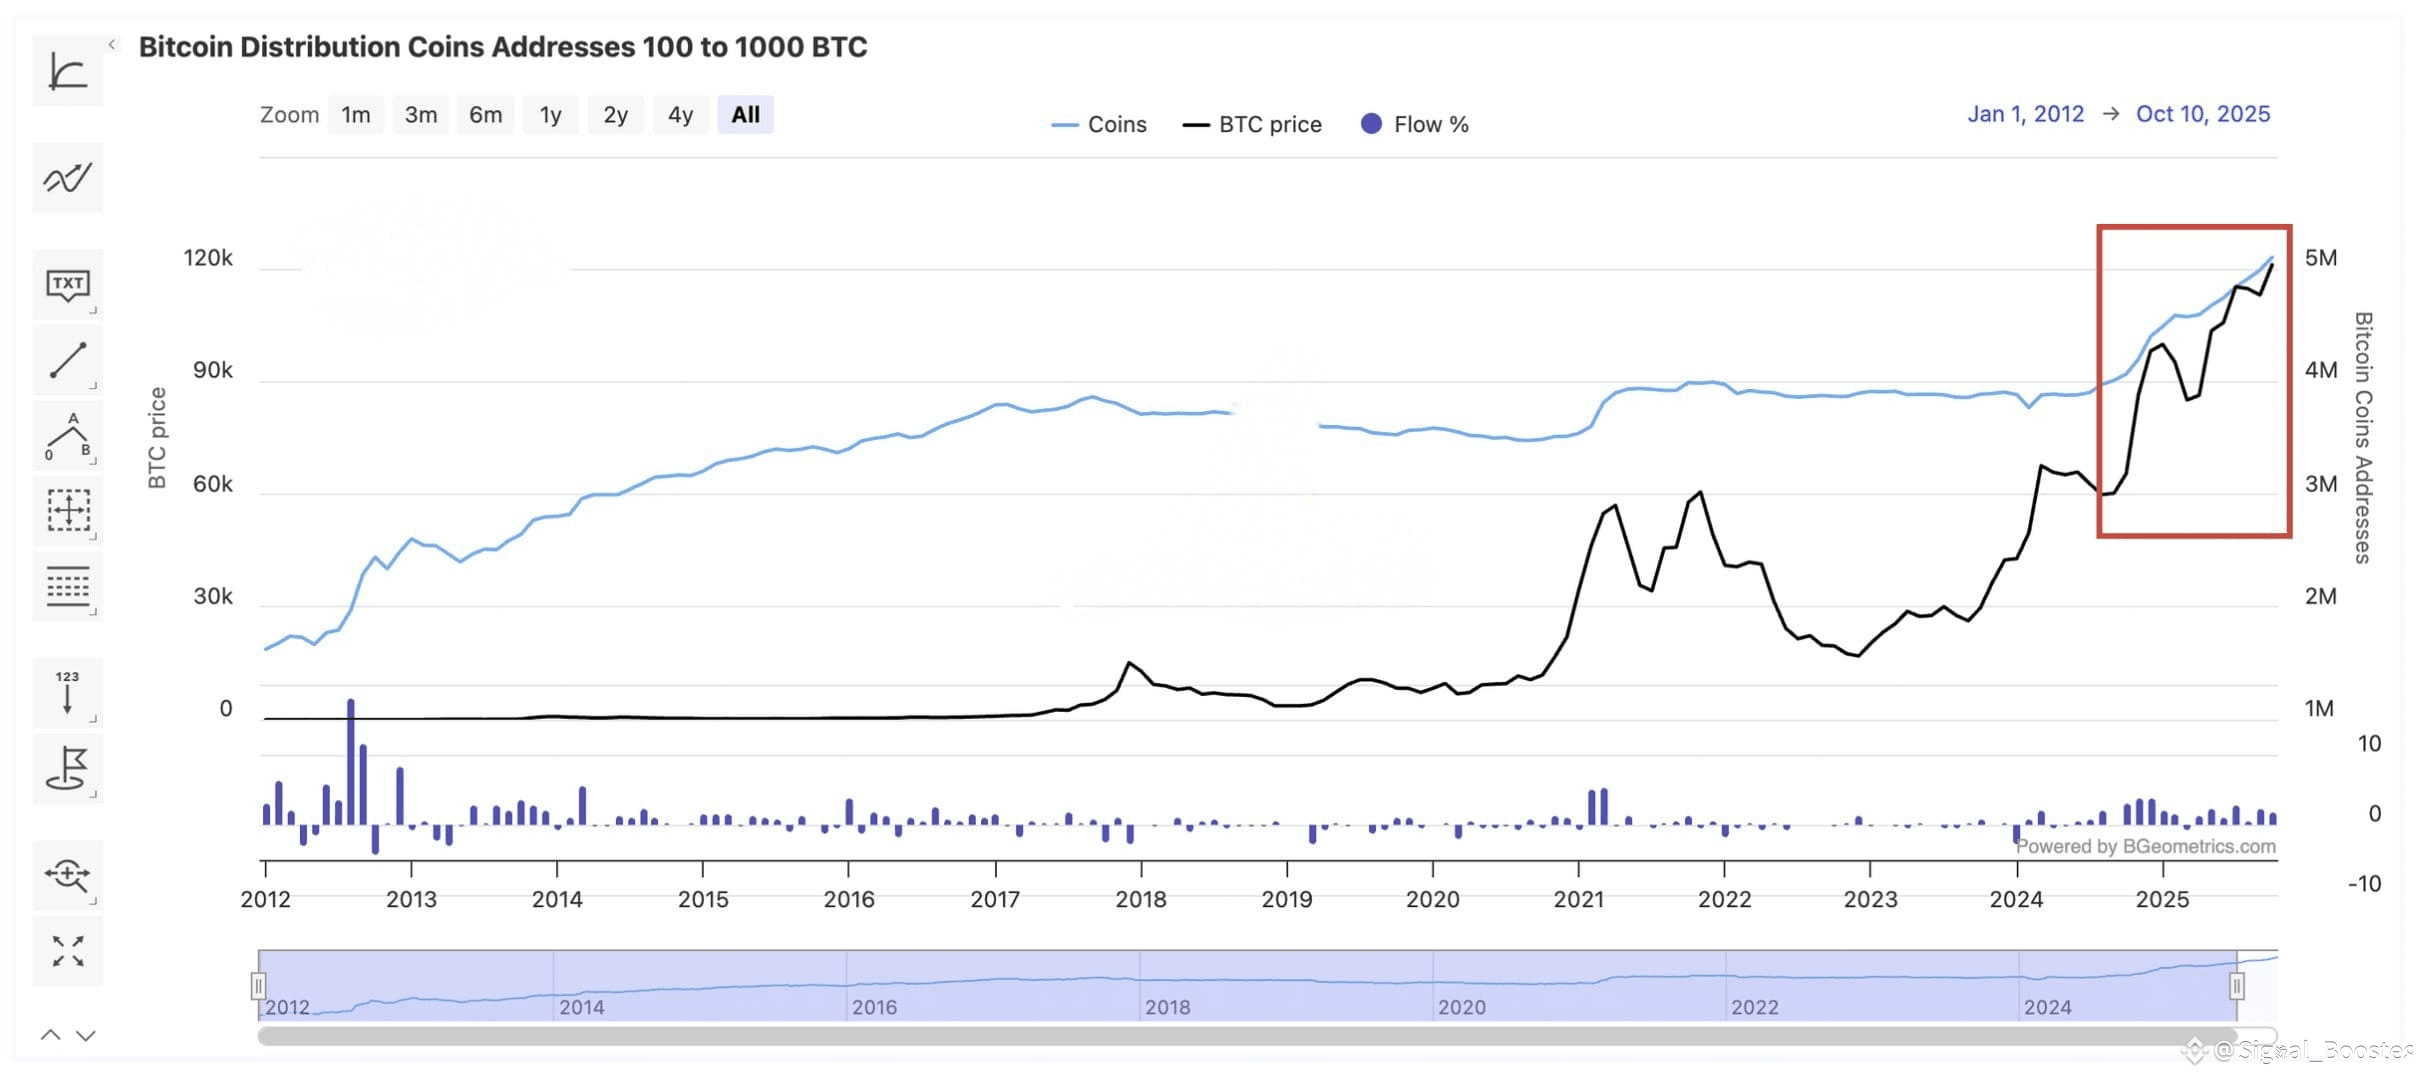The image size is (2420, 1076).
Task: Toggle fullscreen with the four-arrows icon
Action: point(68,951)
